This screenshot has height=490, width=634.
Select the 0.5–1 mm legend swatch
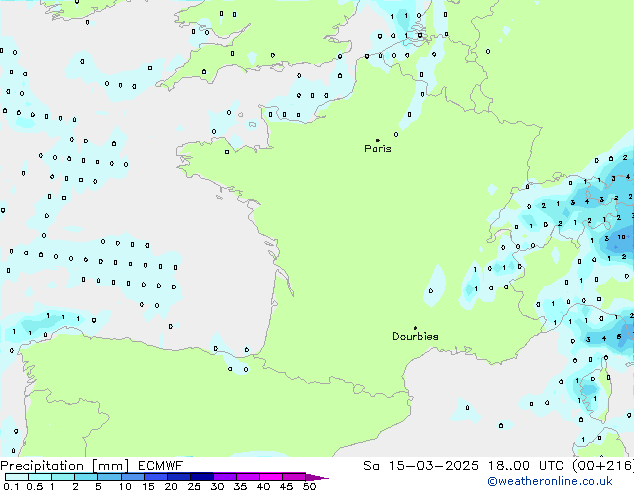(x=40, y=477)
